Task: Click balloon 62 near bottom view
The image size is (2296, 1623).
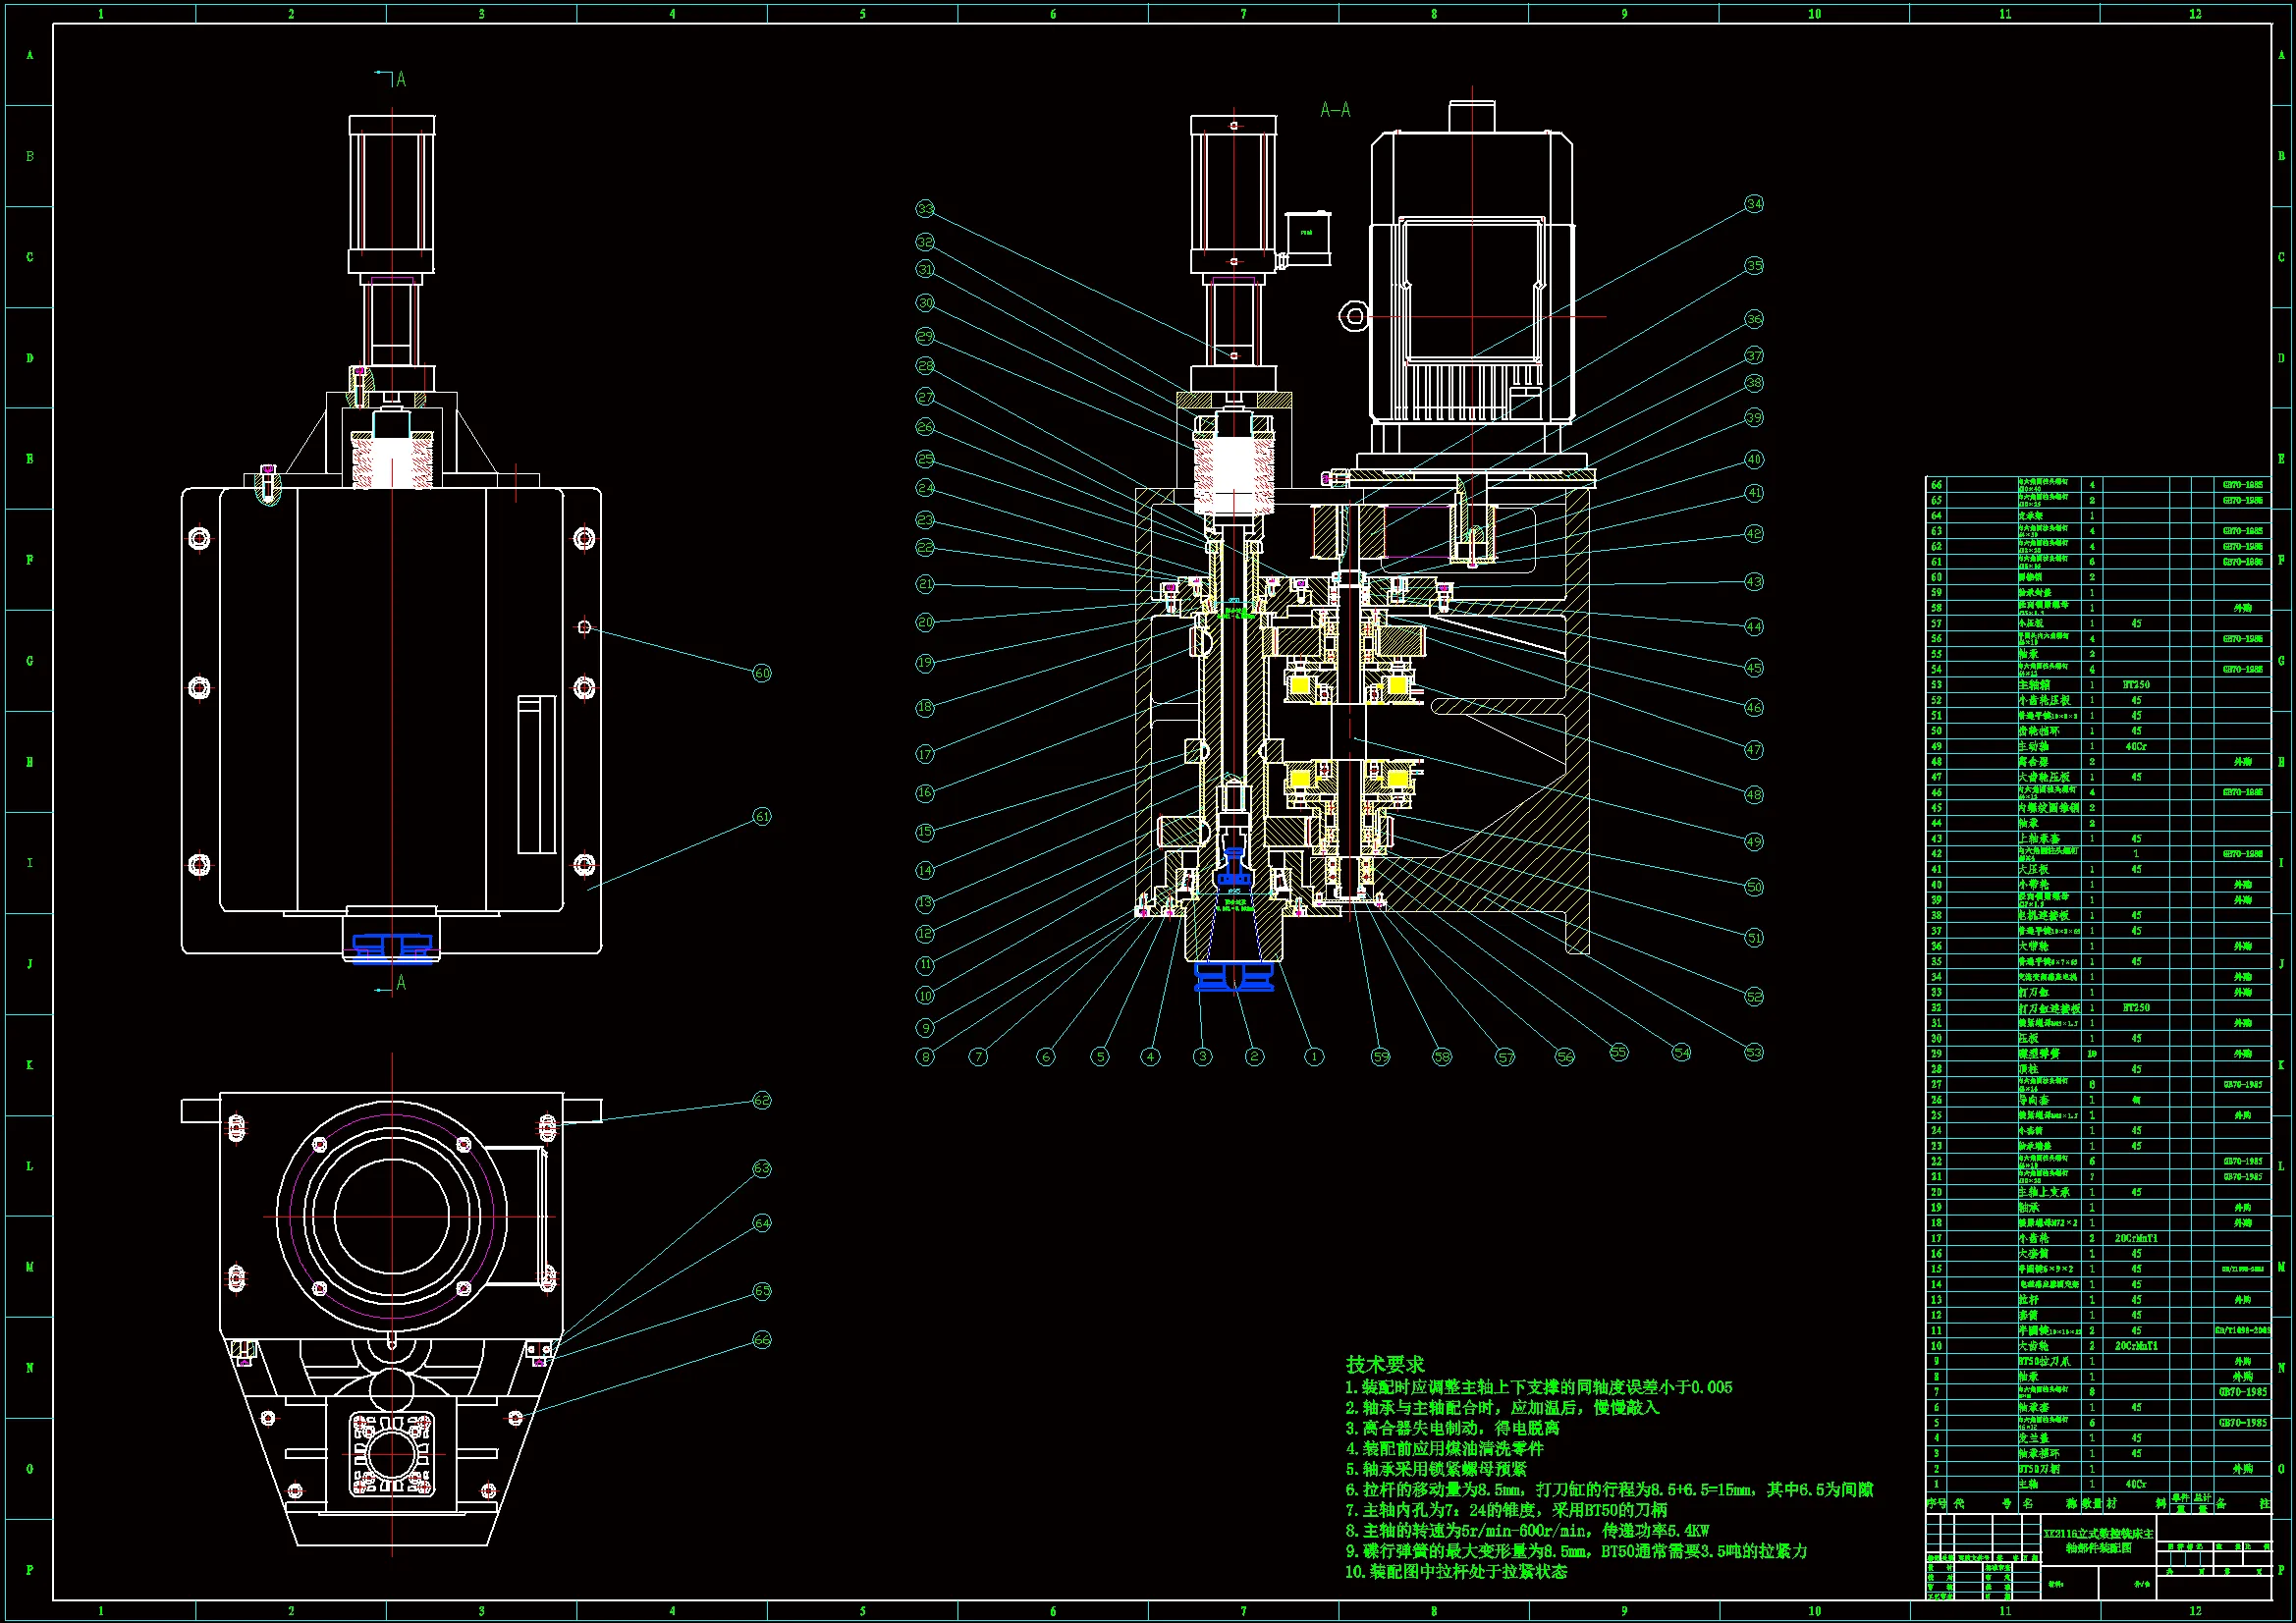Action: (x=762, y=1101)
